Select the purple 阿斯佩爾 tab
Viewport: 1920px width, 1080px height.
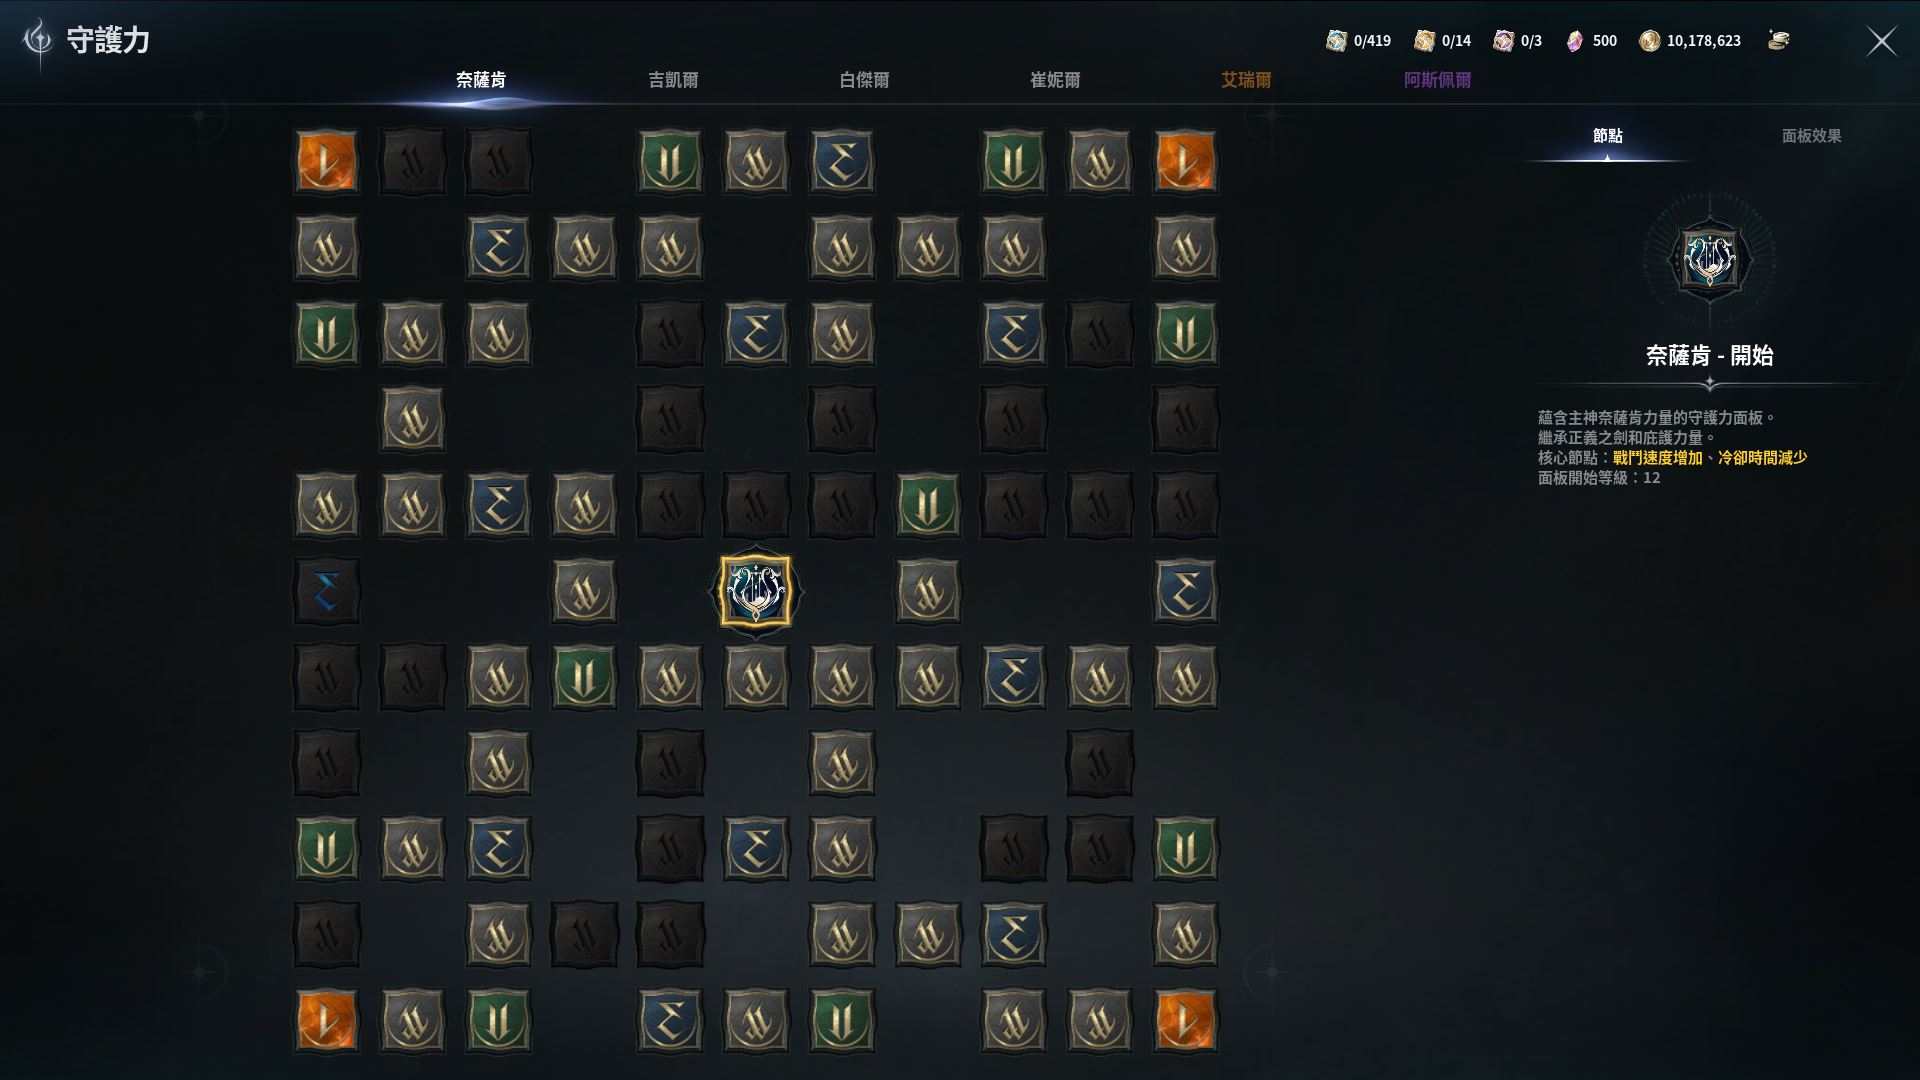[x=1437, y=80]
